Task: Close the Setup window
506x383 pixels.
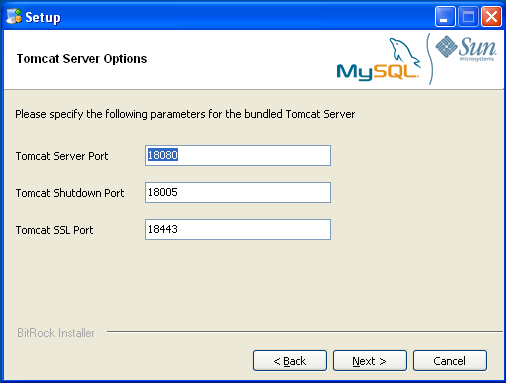Action: click(491, 16)
